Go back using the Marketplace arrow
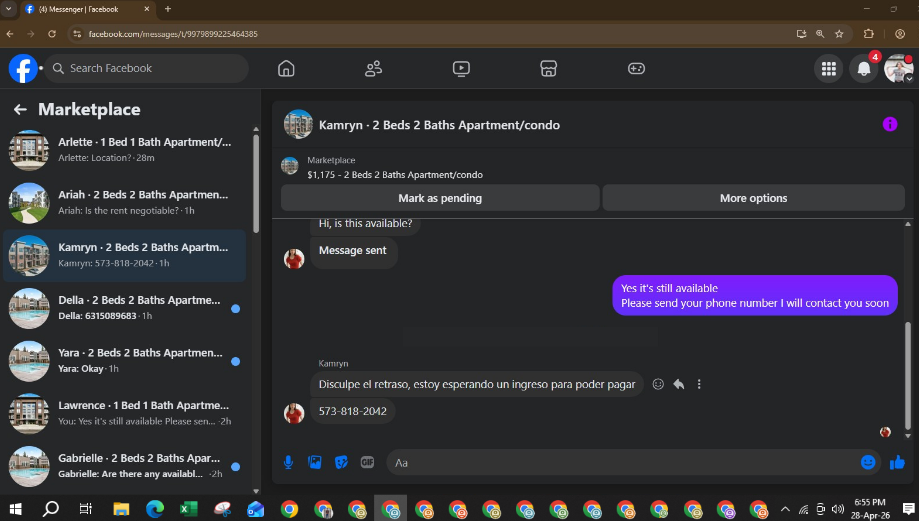The width and height of the screenshot is (919, 521). 21,110
